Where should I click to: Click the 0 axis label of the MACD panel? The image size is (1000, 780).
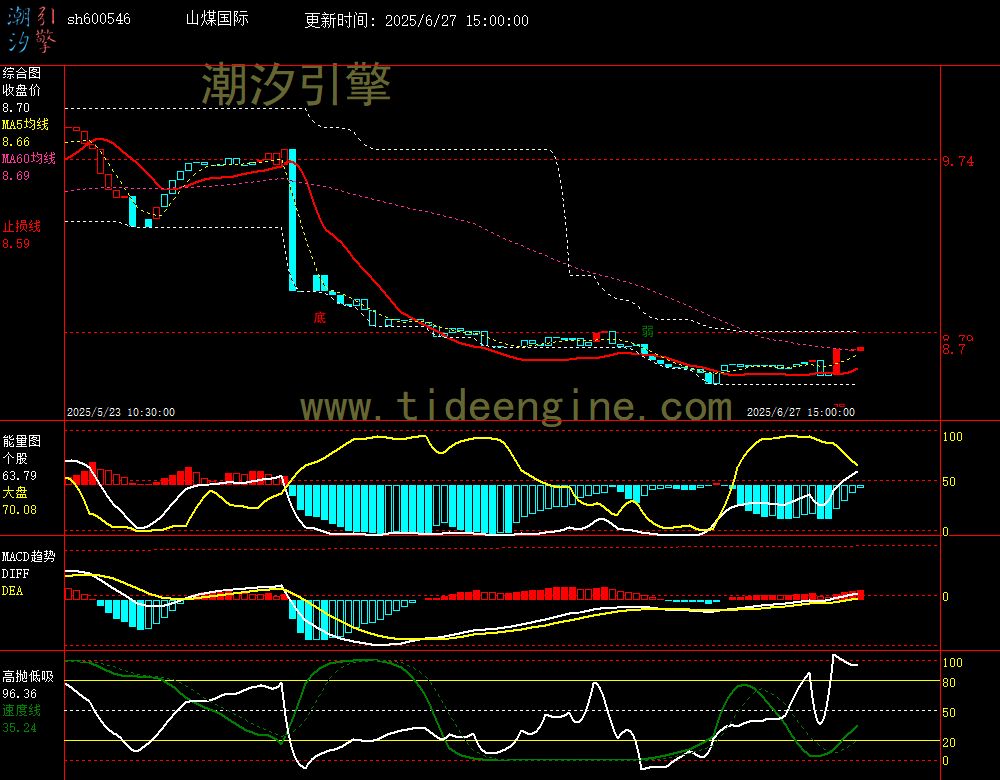coord(946,596)
